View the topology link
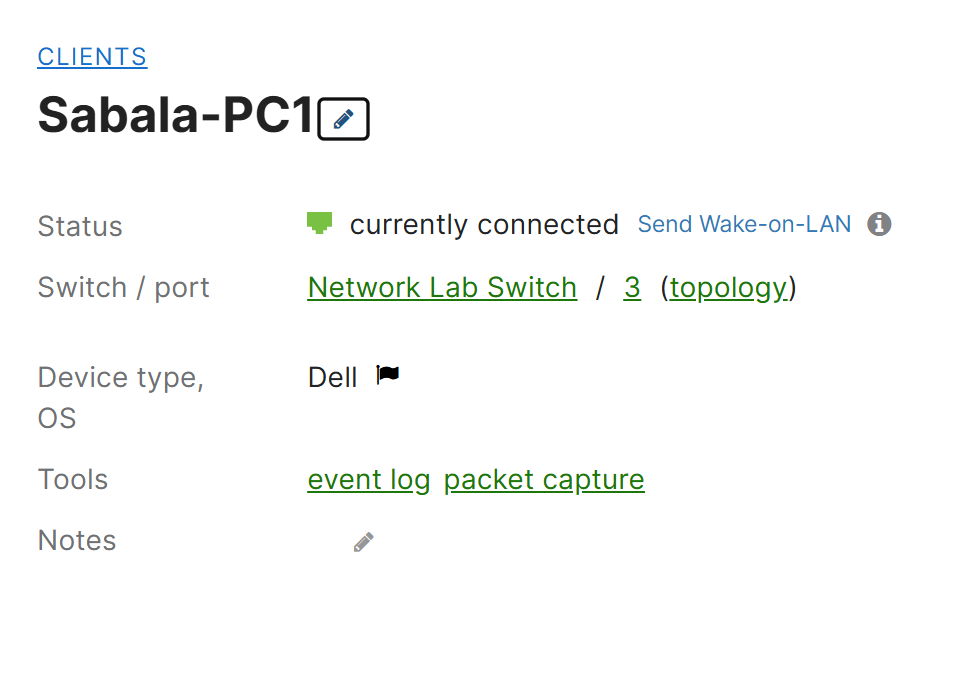 (729, 288)
